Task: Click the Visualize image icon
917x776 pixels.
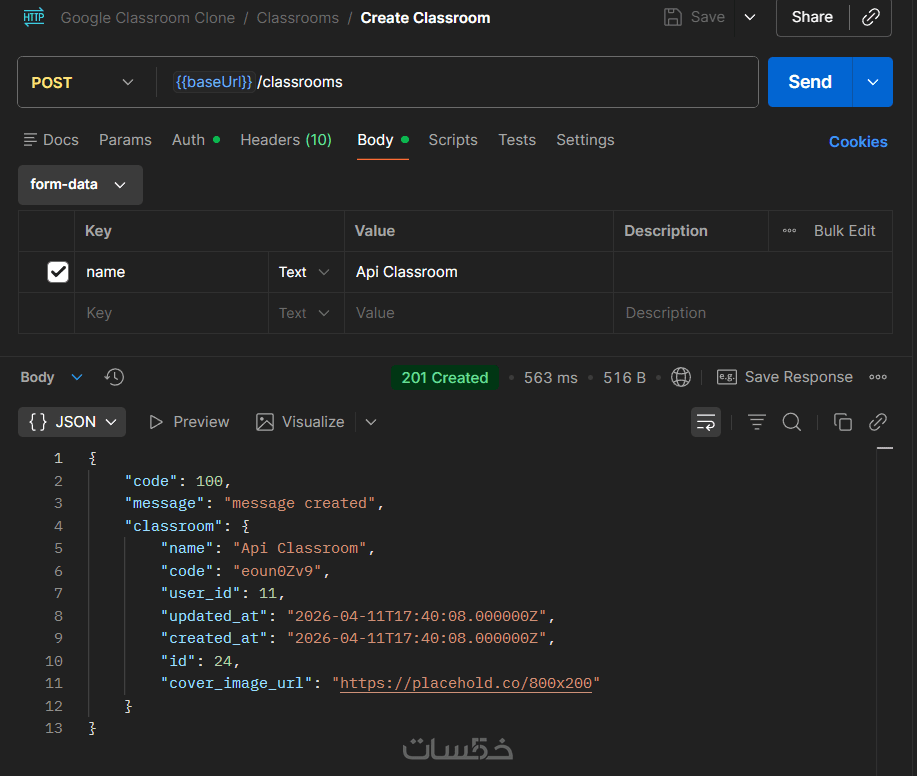Action: point(265,422)
